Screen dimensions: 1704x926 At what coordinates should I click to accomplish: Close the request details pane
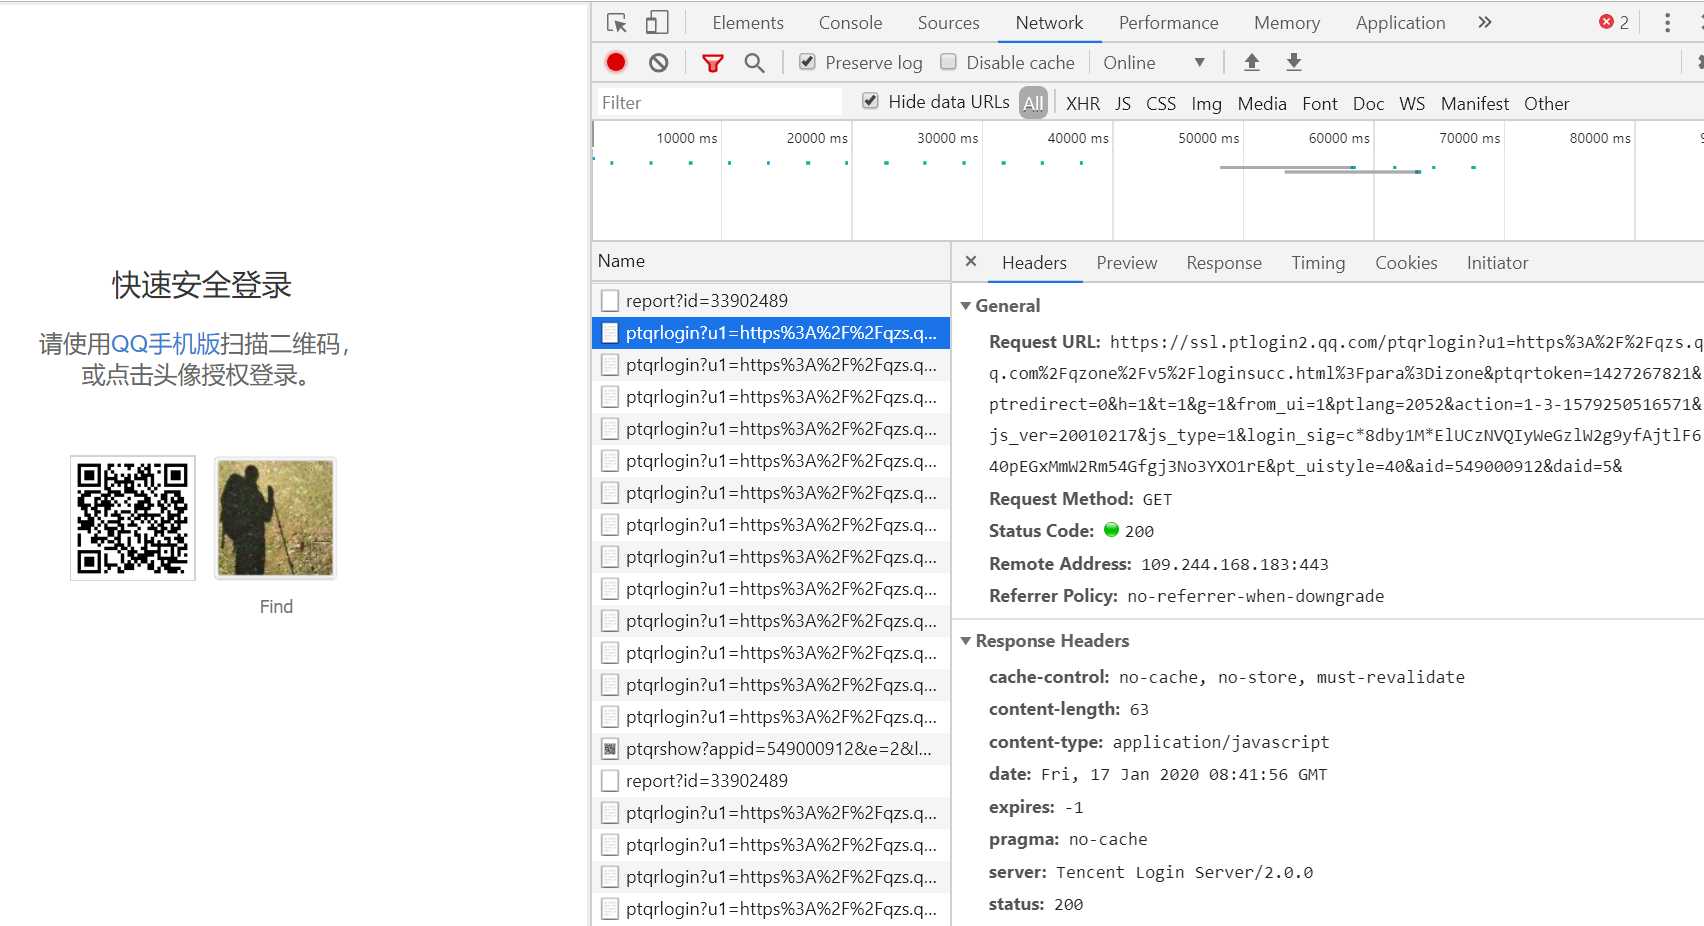click(x=970, y=261)
